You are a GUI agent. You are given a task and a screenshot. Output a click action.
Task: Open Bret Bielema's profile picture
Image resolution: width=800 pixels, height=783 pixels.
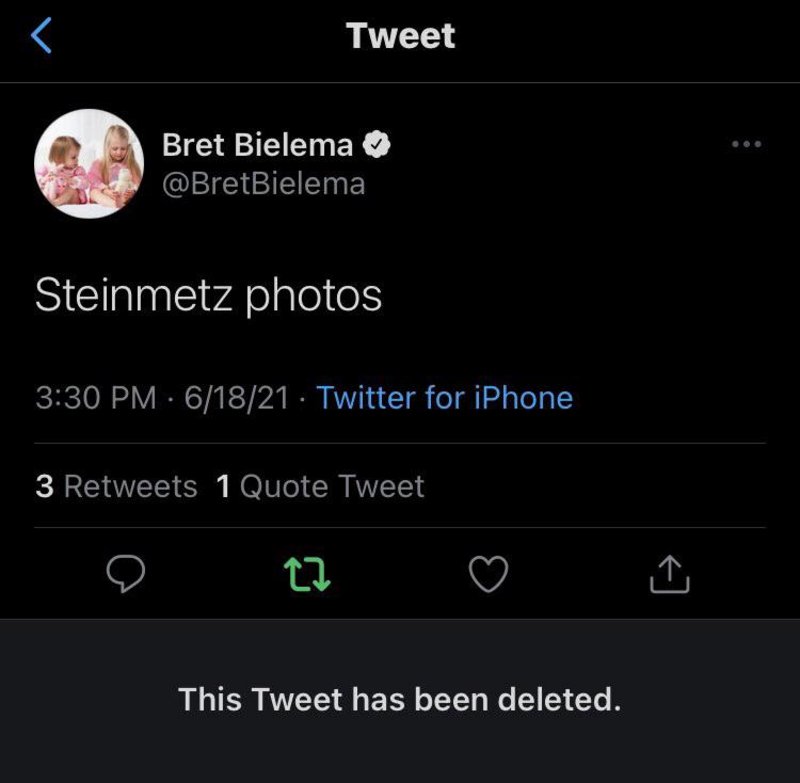(x=89, y=163)
